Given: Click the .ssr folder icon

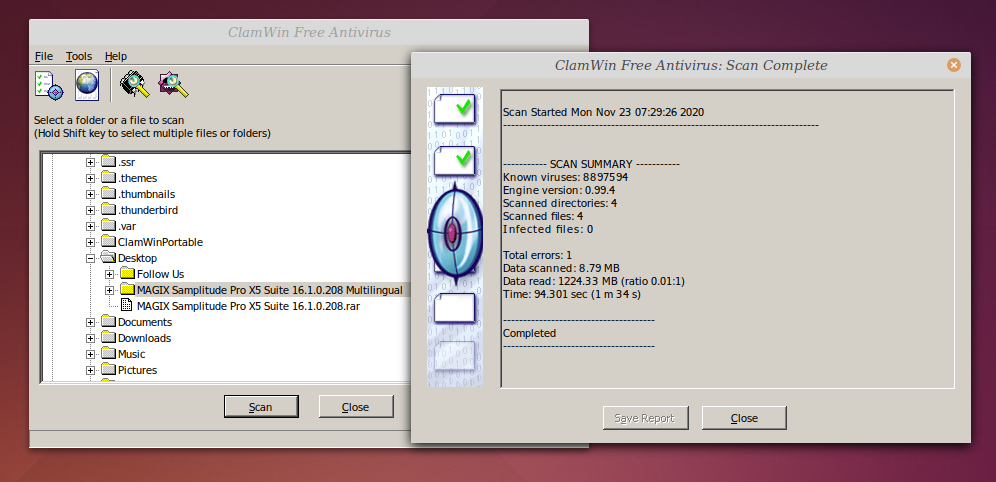Looking at the screenshot, I should 109,162.
